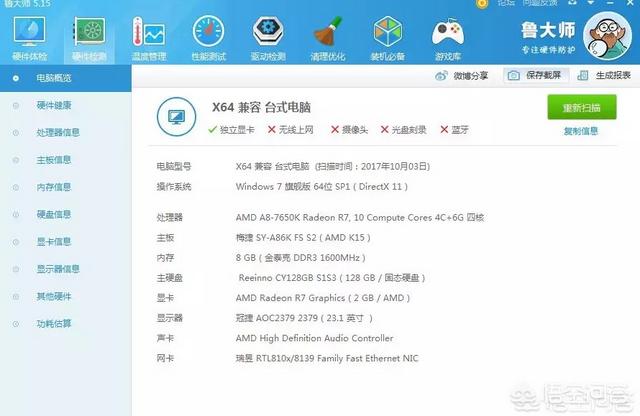The image size is (640, 416).
Task: Click the 电脑型号 row label
Action: click(x=174, y=167)
